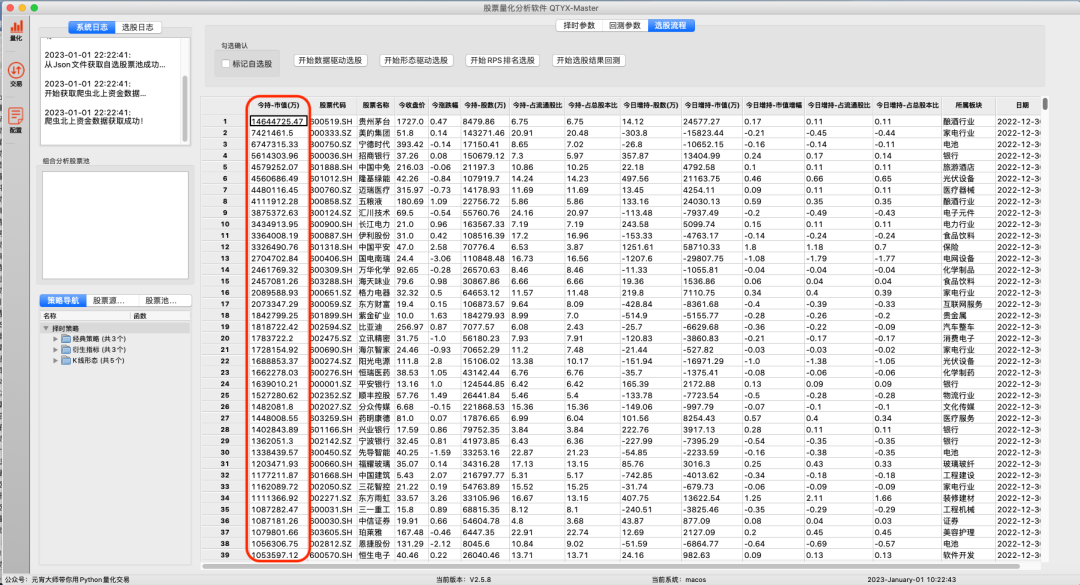Expand the 衍生指标 (共3个) node

point(56,349)
